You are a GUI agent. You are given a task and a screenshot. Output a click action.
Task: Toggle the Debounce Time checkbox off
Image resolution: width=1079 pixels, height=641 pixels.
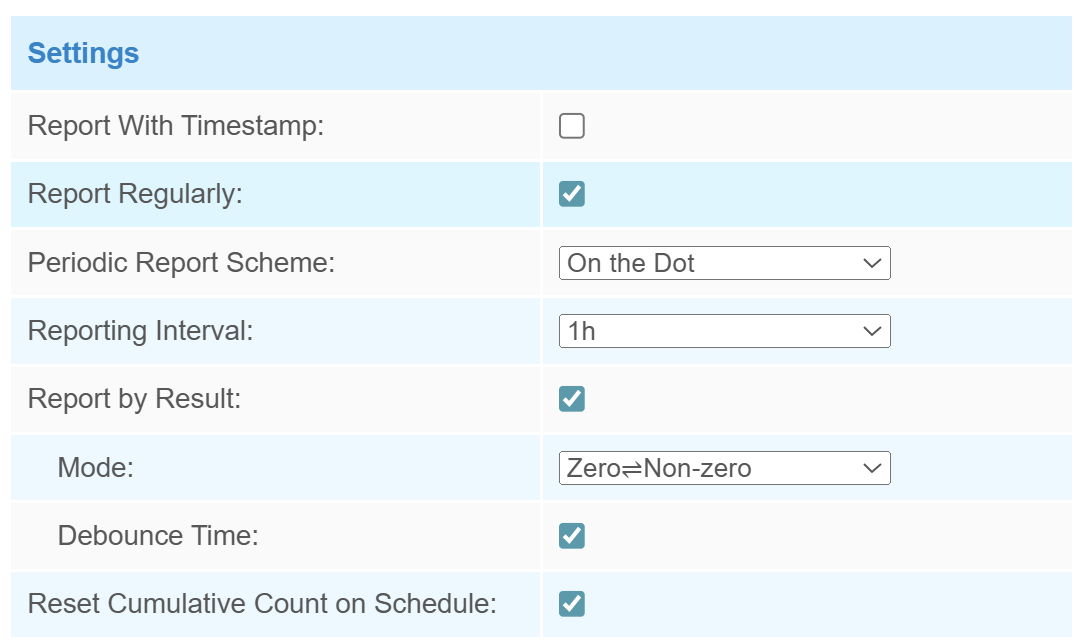coord(571,536)
